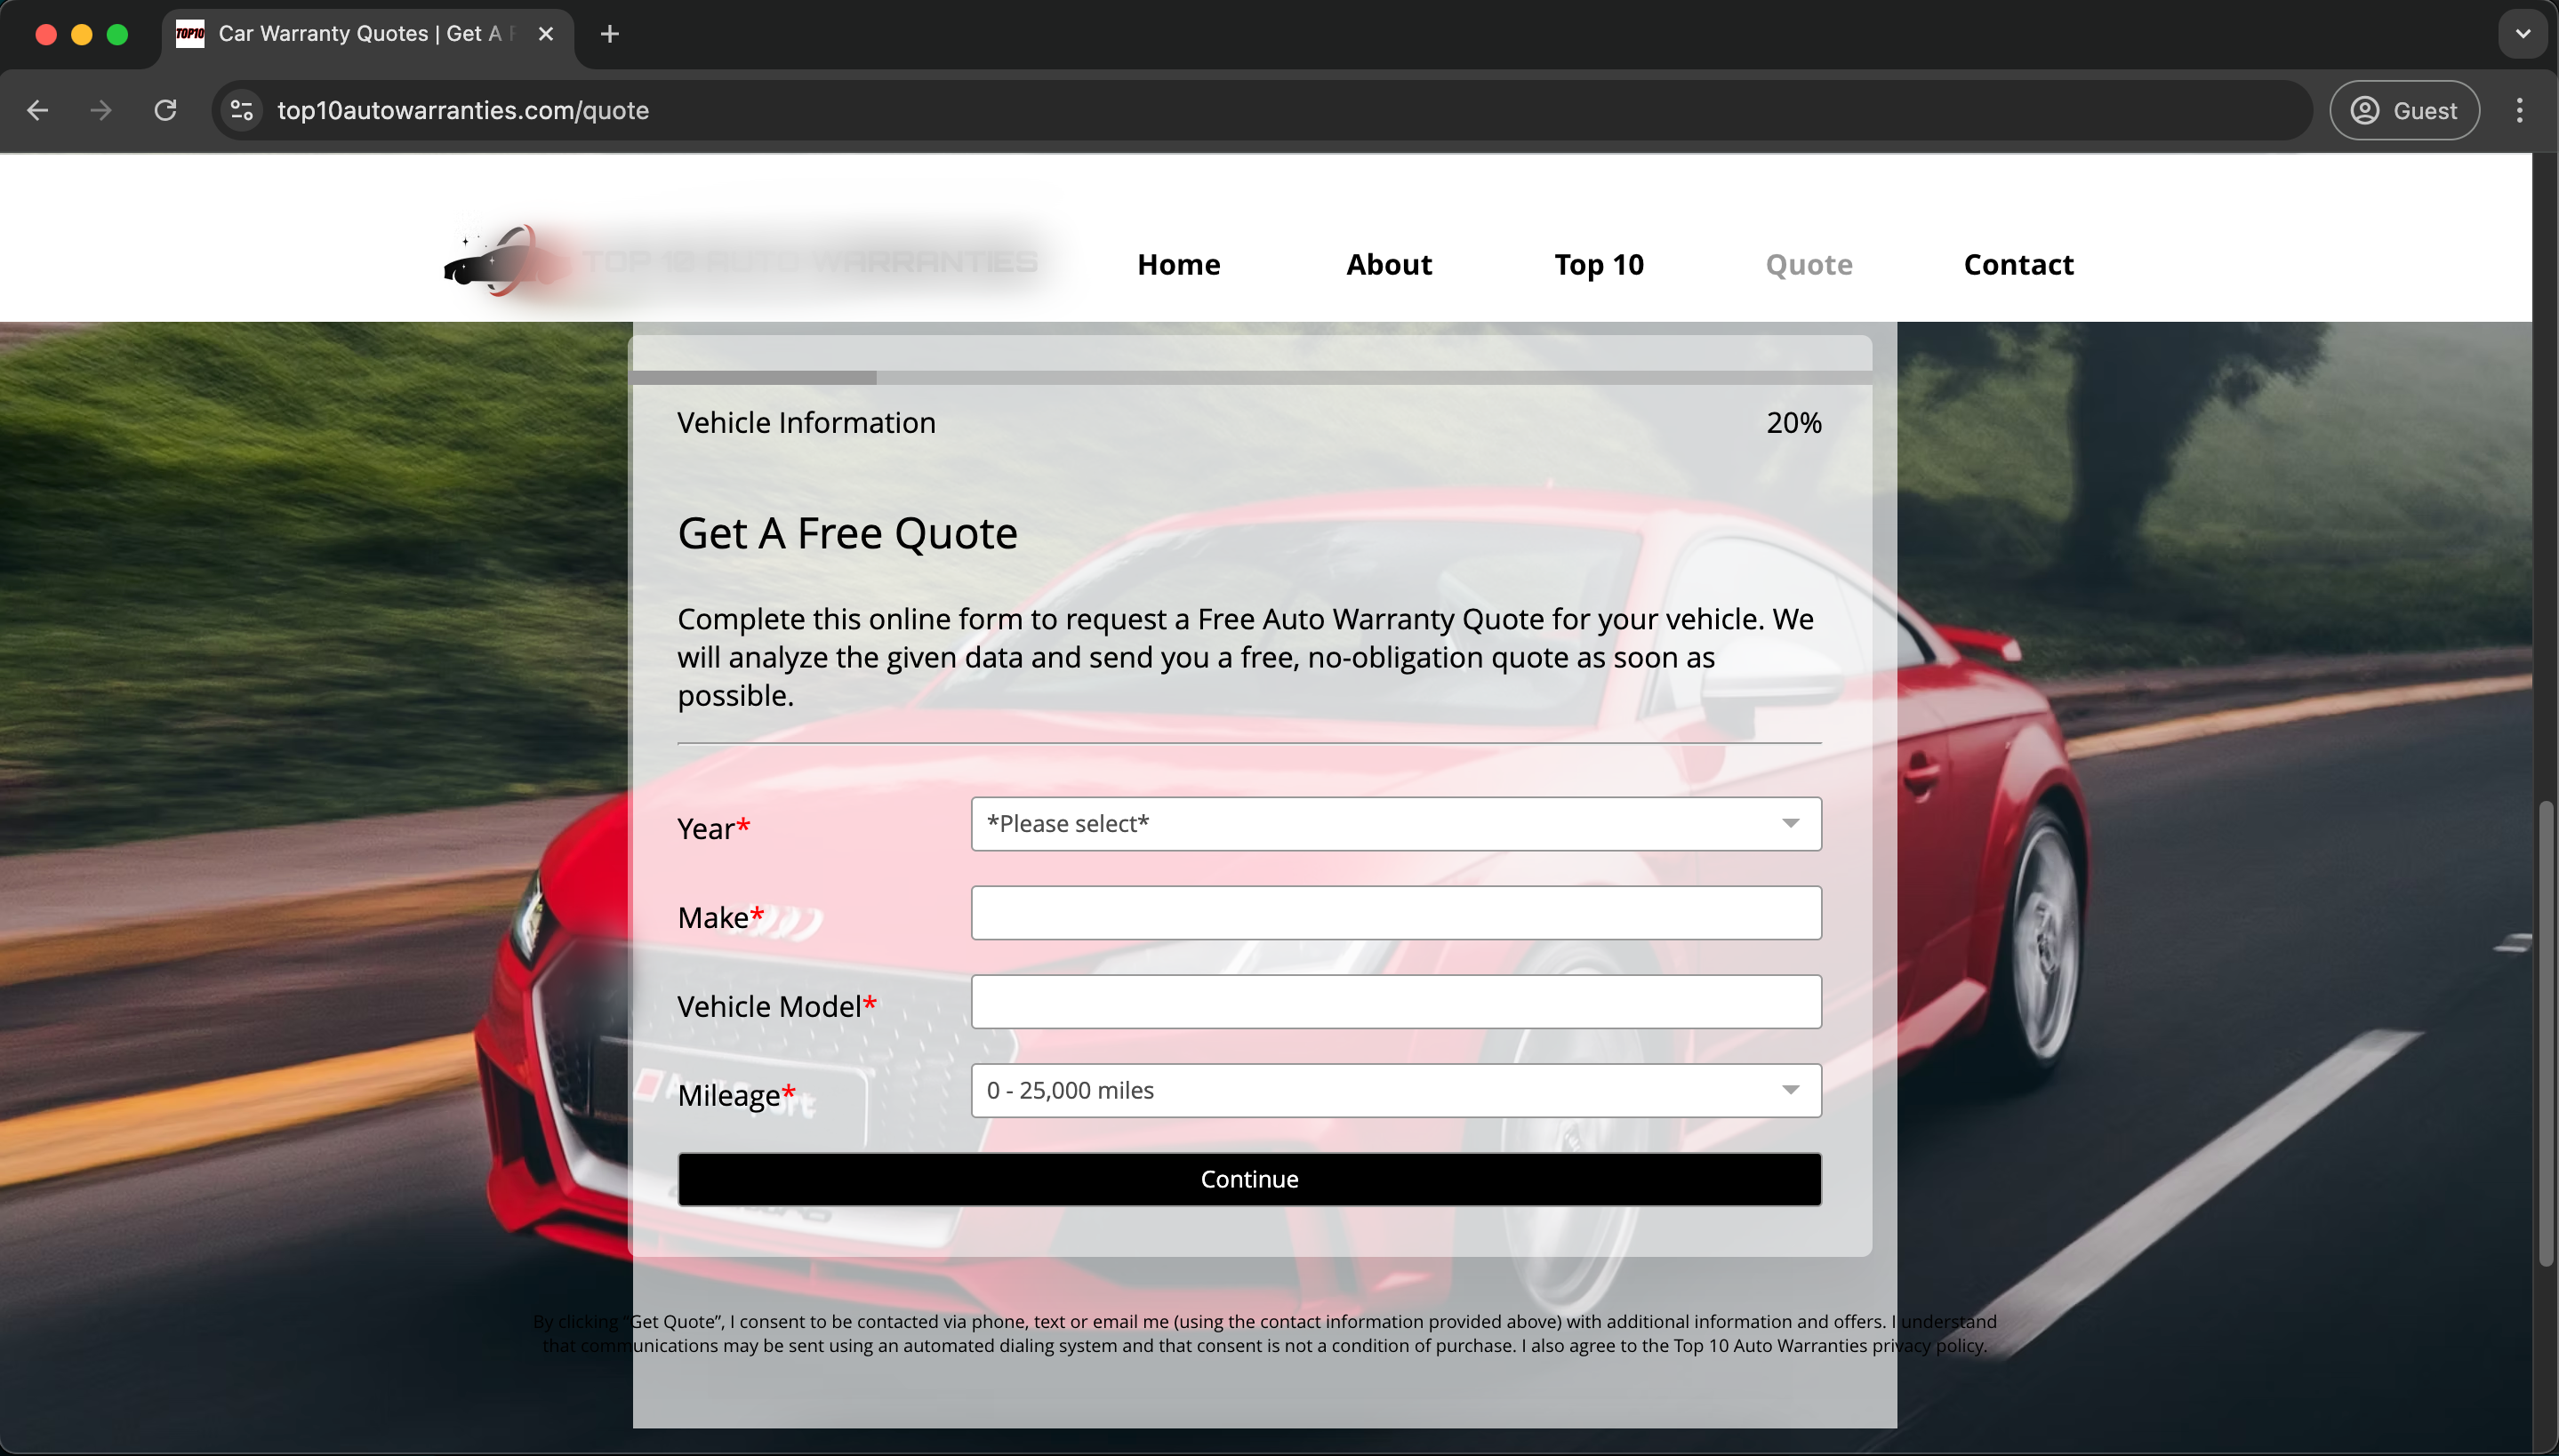Go to the Home page
This screenshot has height=1456, width=2559.
click(x=1178, y=264)
